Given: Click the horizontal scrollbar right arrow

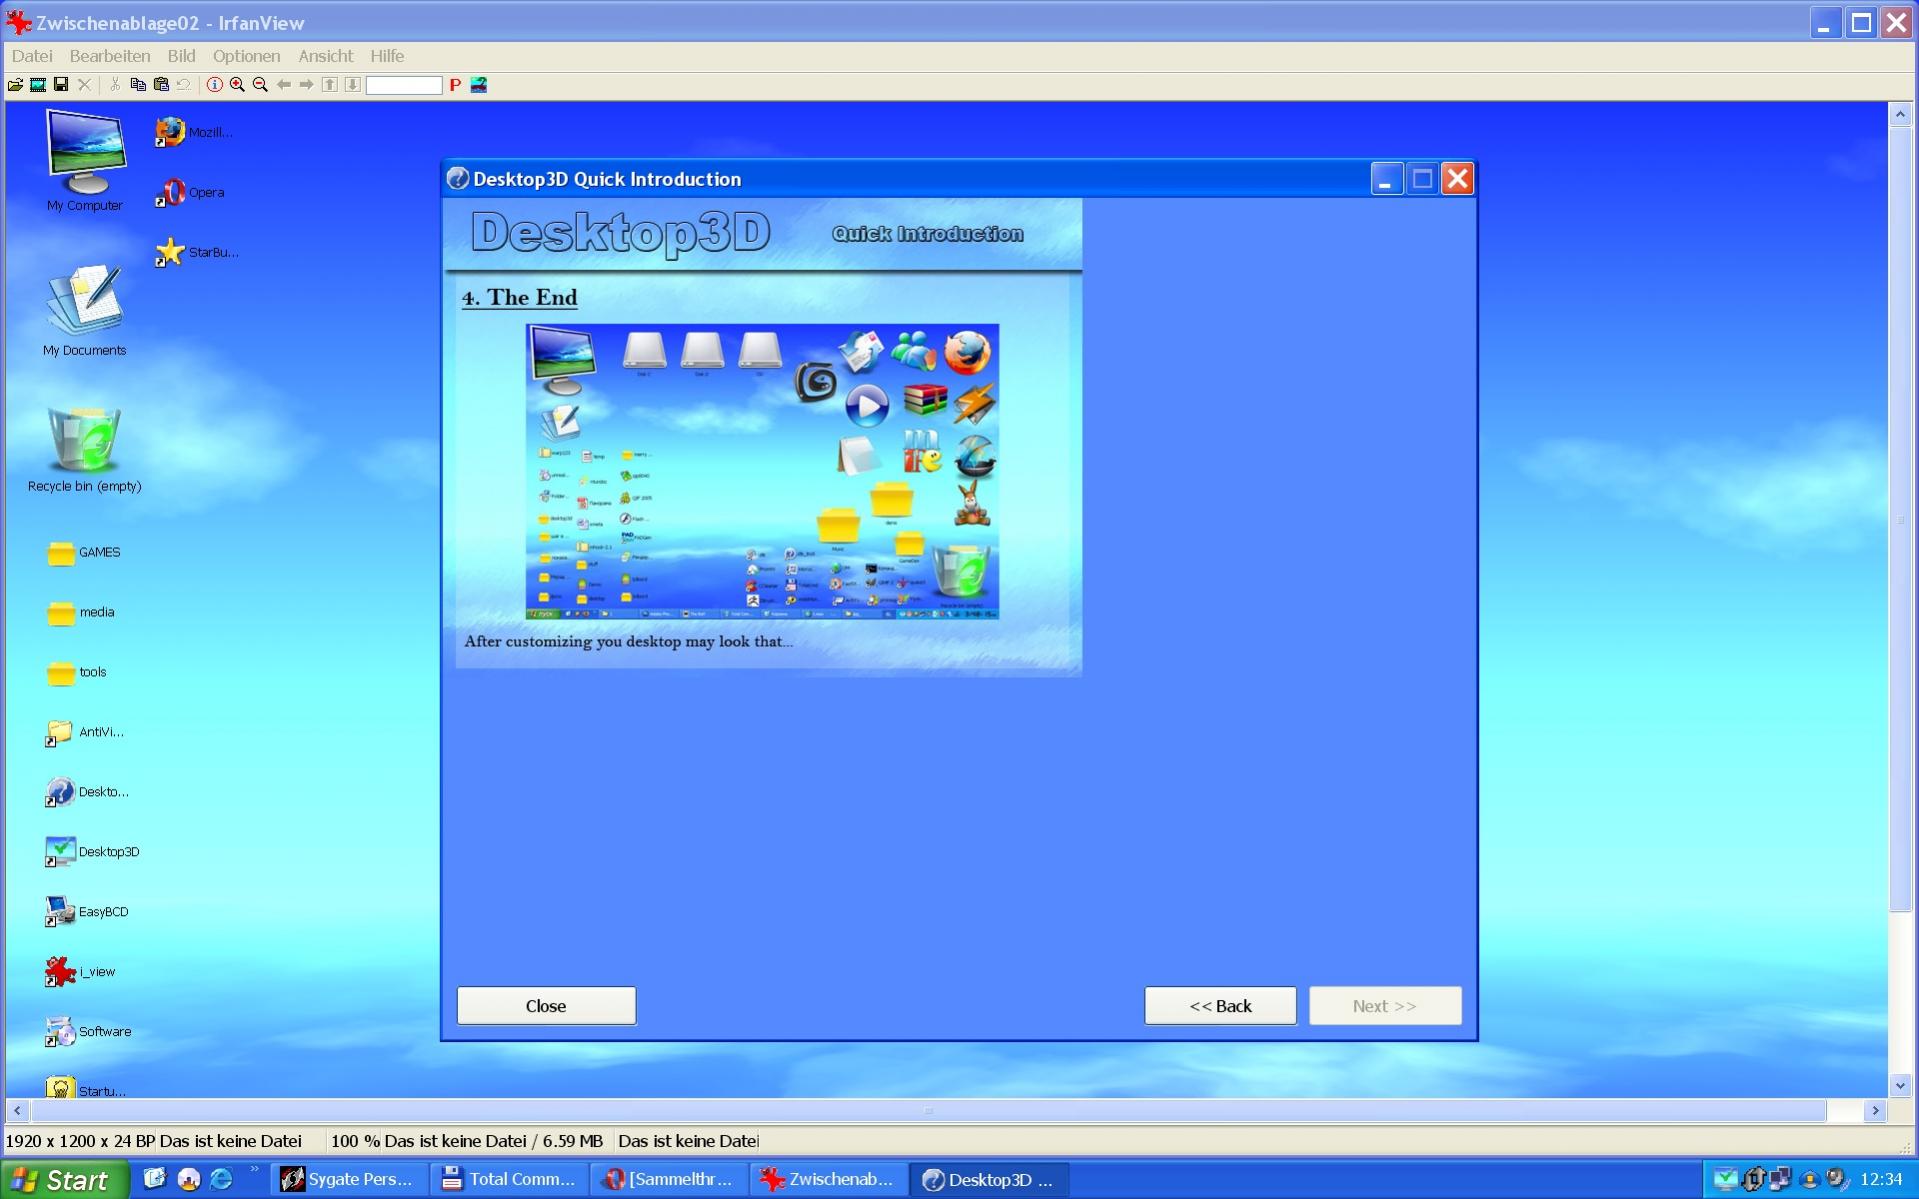Looking at the screenshot, I should (x=1875, y=1110).
